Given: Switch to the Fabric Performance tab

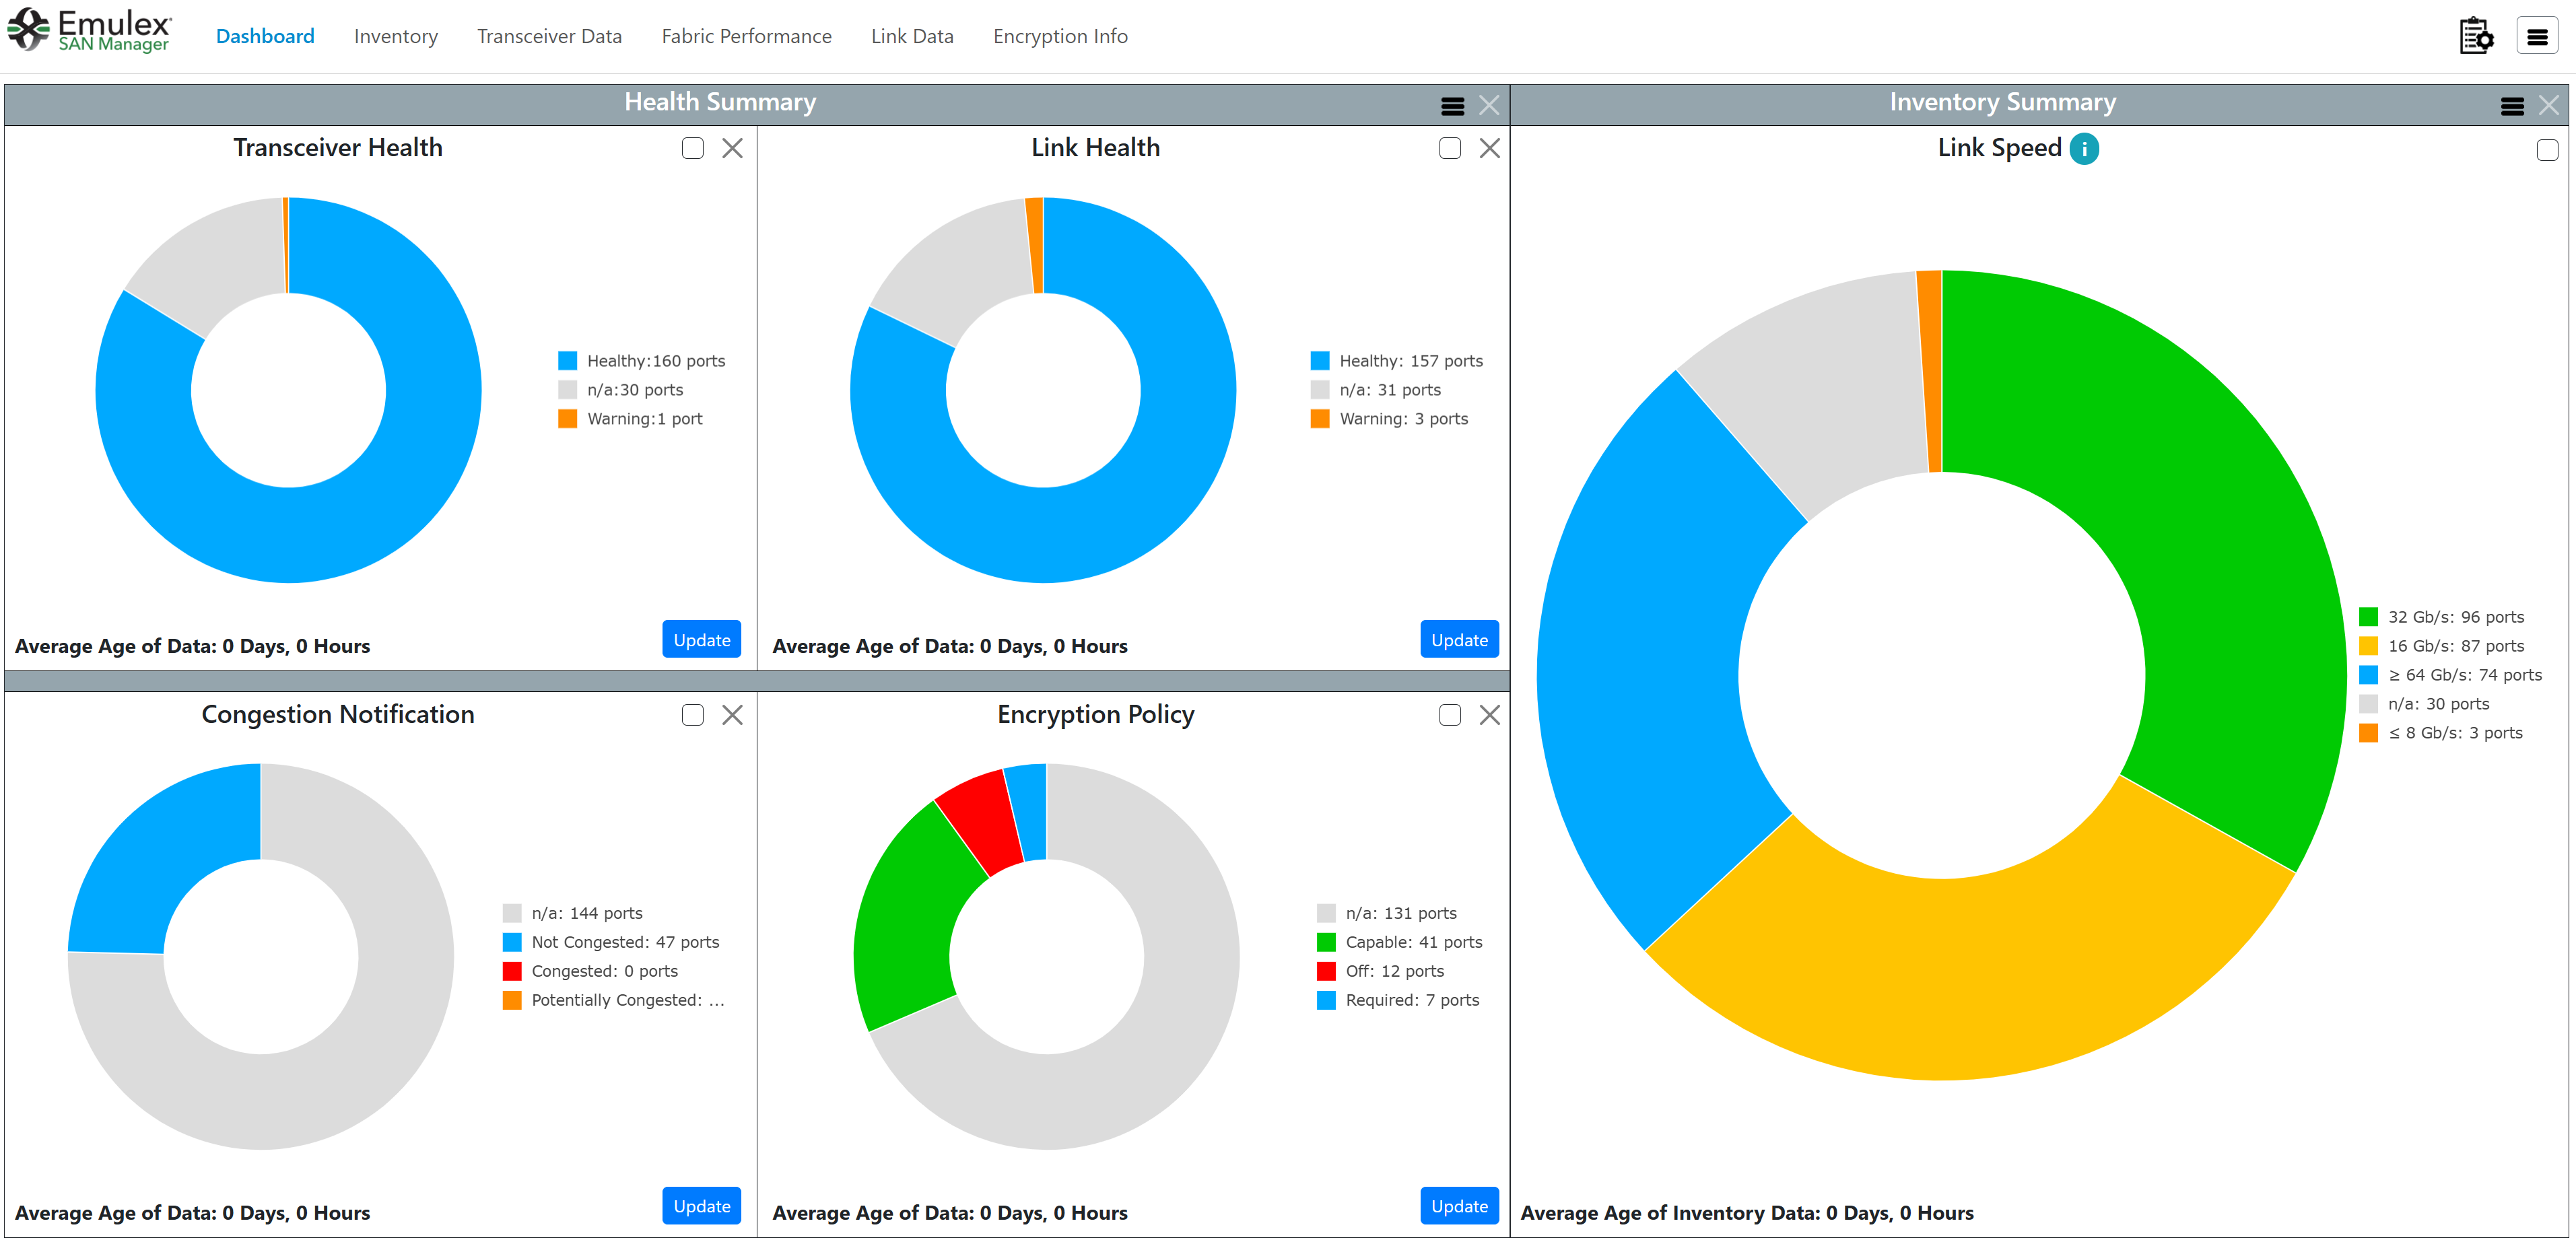Looking at the screenshot, I should click(746, 37).
